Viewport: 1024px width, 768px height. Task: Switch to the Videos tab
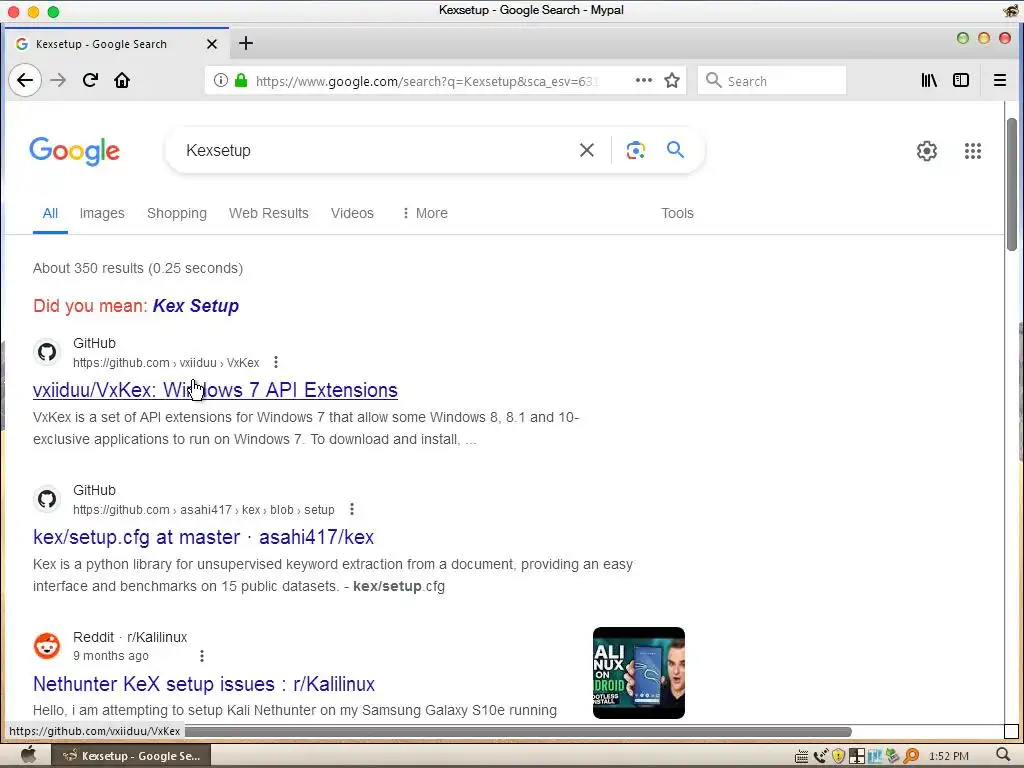point(352,213)
